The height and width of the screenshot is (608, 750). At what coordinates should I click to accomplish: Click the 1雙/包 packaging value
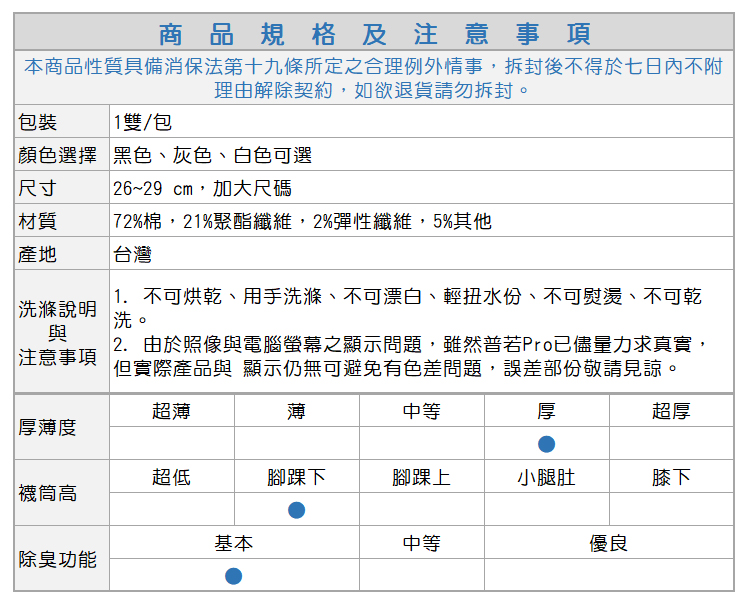[x=142, y=122]
